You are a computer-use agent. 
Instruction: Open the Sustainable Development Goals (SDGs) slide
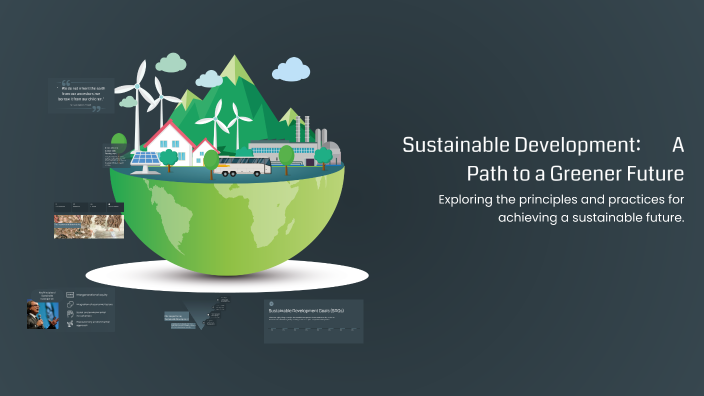pyautogui.click(x=313, y=321)
